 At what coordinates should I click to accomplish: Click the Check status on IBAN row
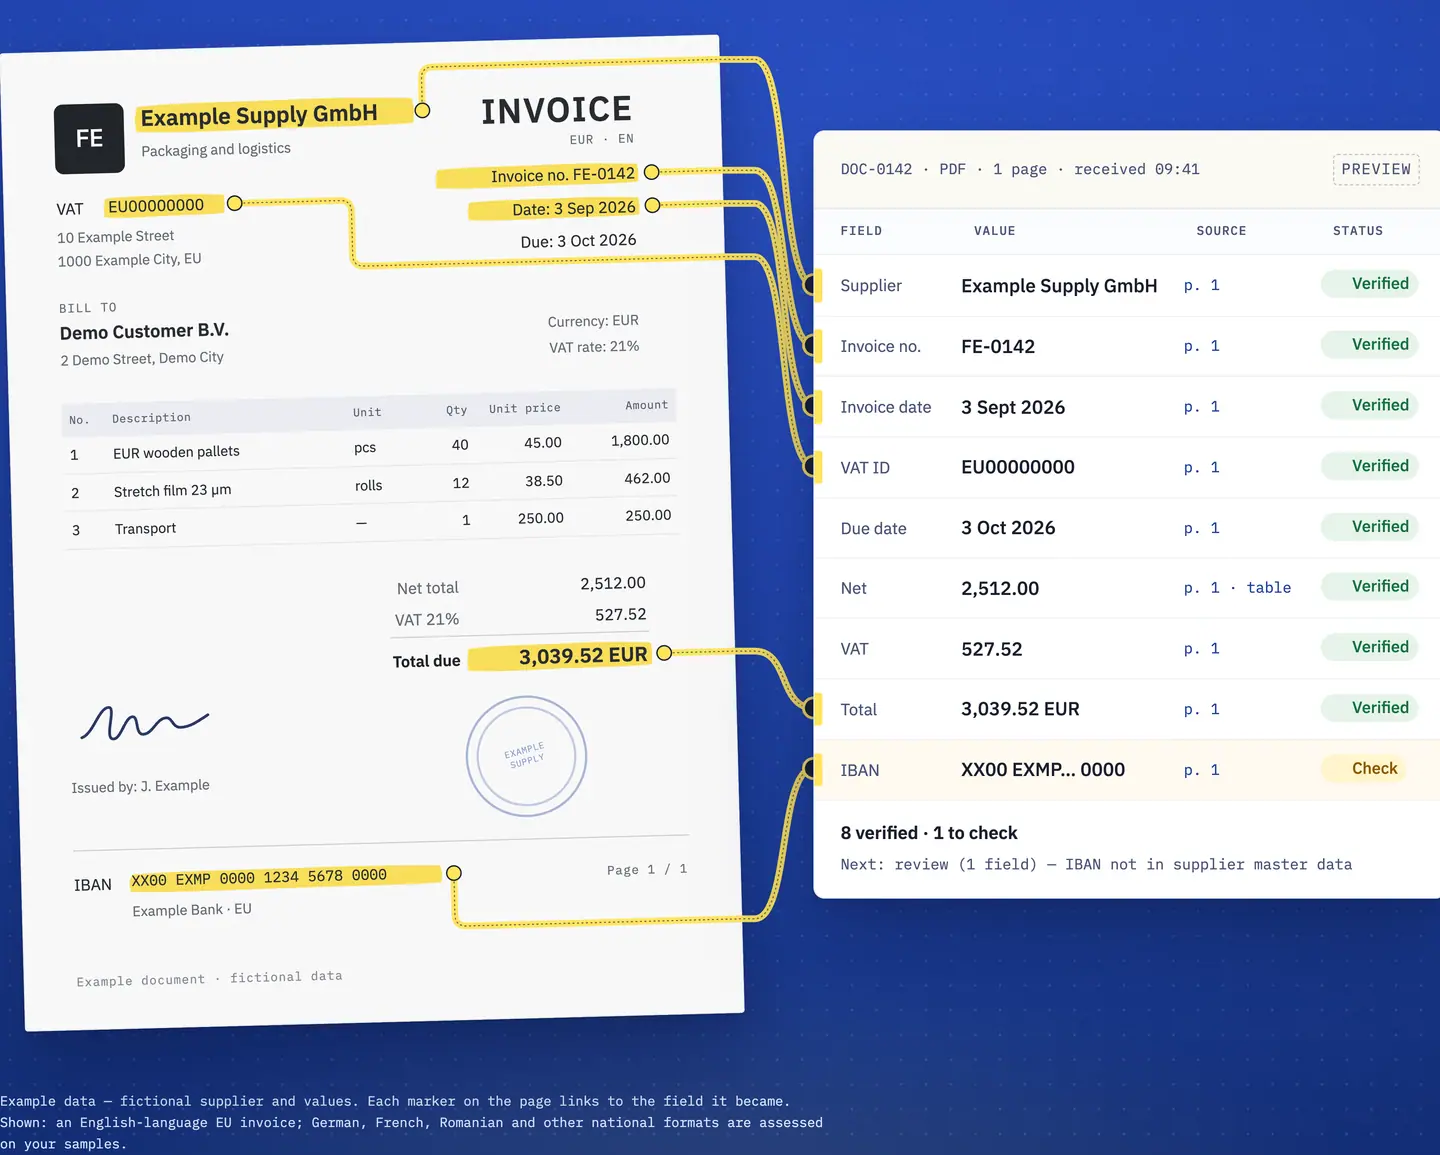(x=1365, y=769)
